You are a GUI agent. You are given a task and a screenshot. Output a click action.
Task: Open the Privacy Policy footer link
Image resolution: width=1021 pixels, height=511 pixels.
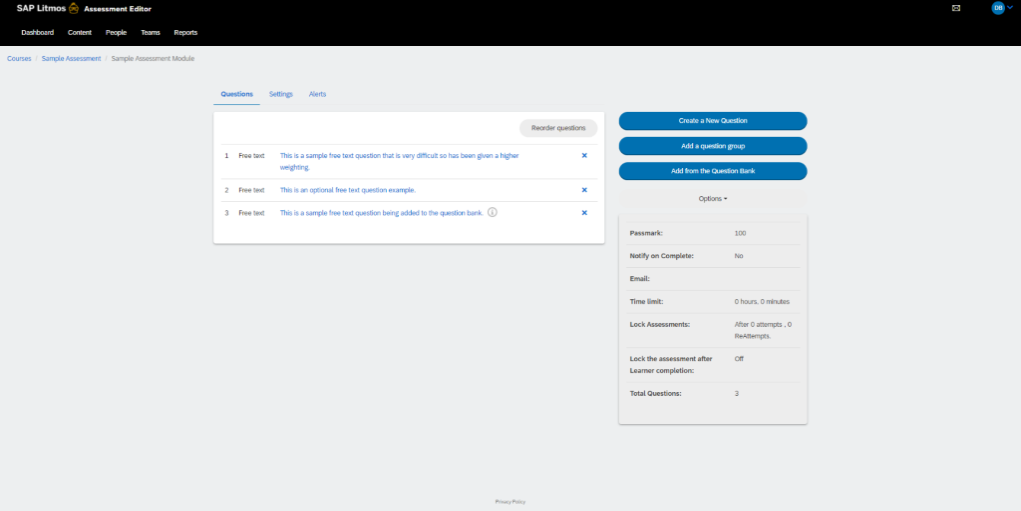pos(510,502)
